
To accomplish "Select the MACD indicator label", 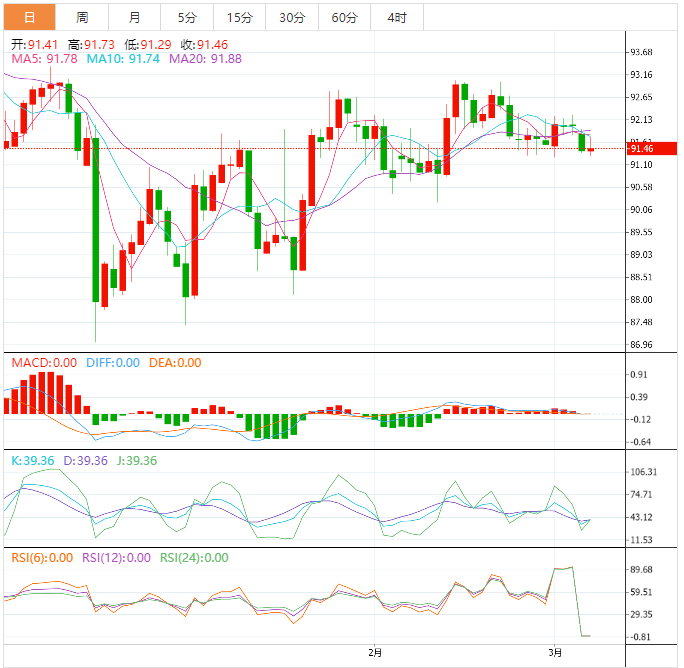I will coord(44,363).
